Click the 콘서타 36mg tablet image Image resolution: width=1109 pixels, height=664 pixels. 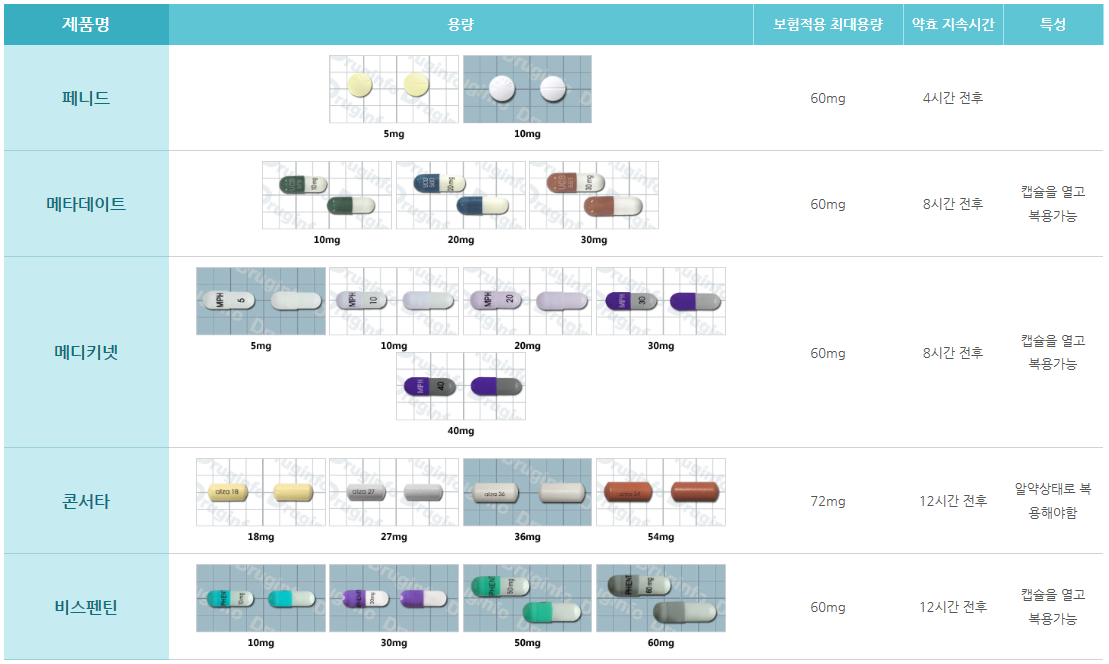click(x=527, y=492)
